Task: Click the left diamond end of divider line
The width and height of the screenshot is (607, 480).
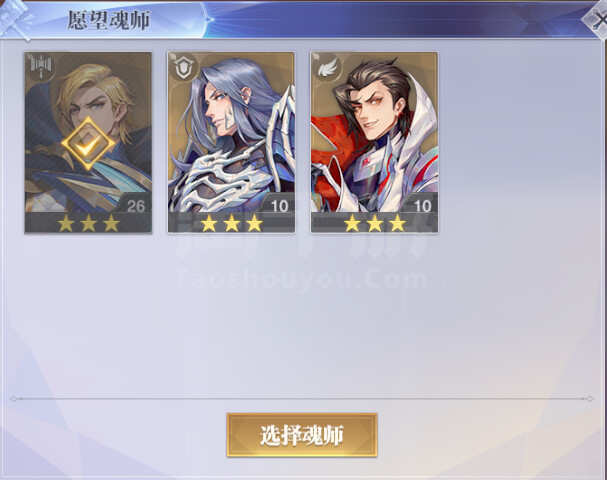Action: pyautogui.click(x=14, y=398)
